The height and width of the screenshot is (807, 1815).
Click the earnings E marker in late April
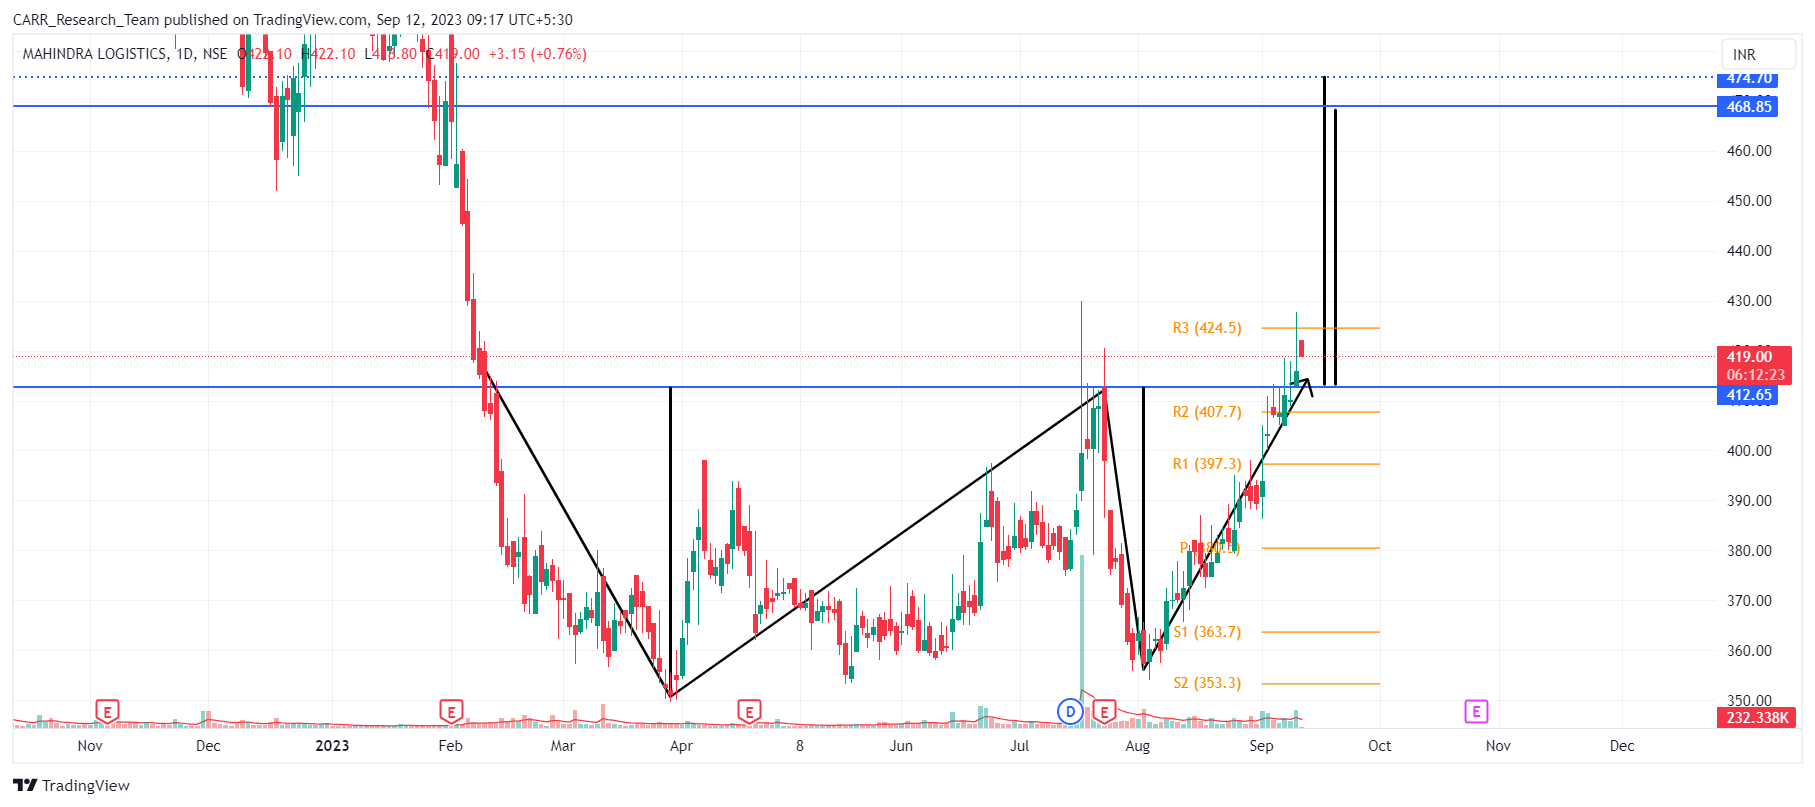point(749,712)
